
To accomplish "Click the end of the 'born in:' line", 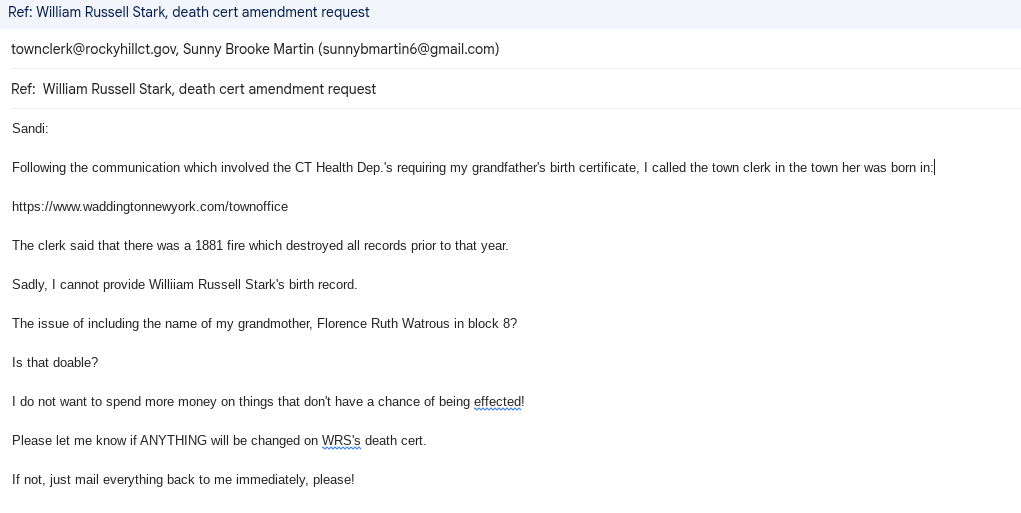I will 935,168.
